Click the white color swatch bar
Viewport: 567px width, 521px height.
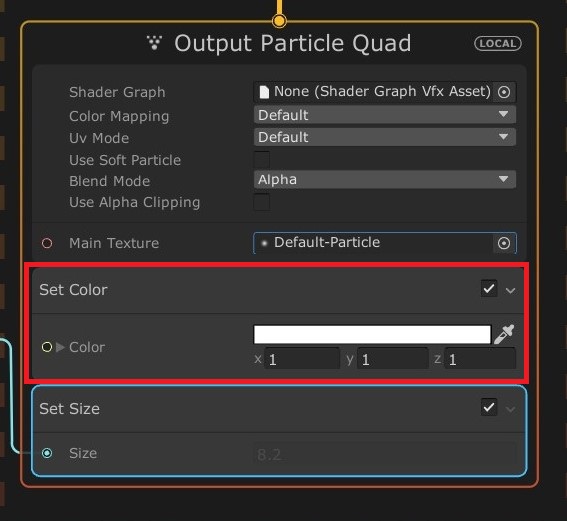coord(372,334)
